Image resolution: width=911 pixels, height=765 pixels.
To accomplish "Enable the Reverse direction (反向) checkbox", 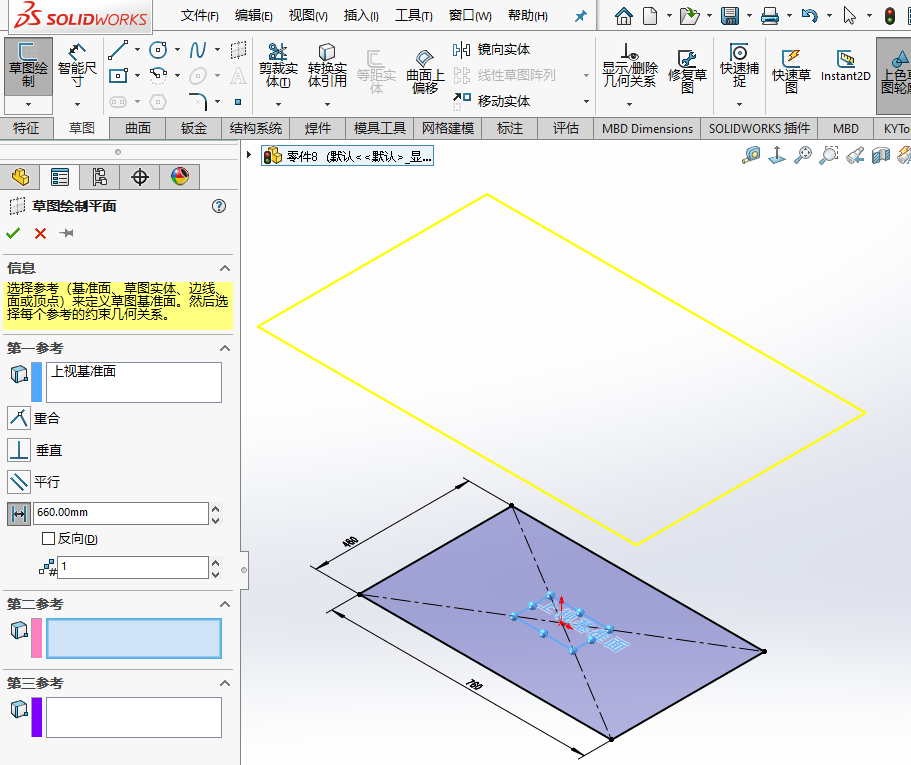I will tap(49, 539).
